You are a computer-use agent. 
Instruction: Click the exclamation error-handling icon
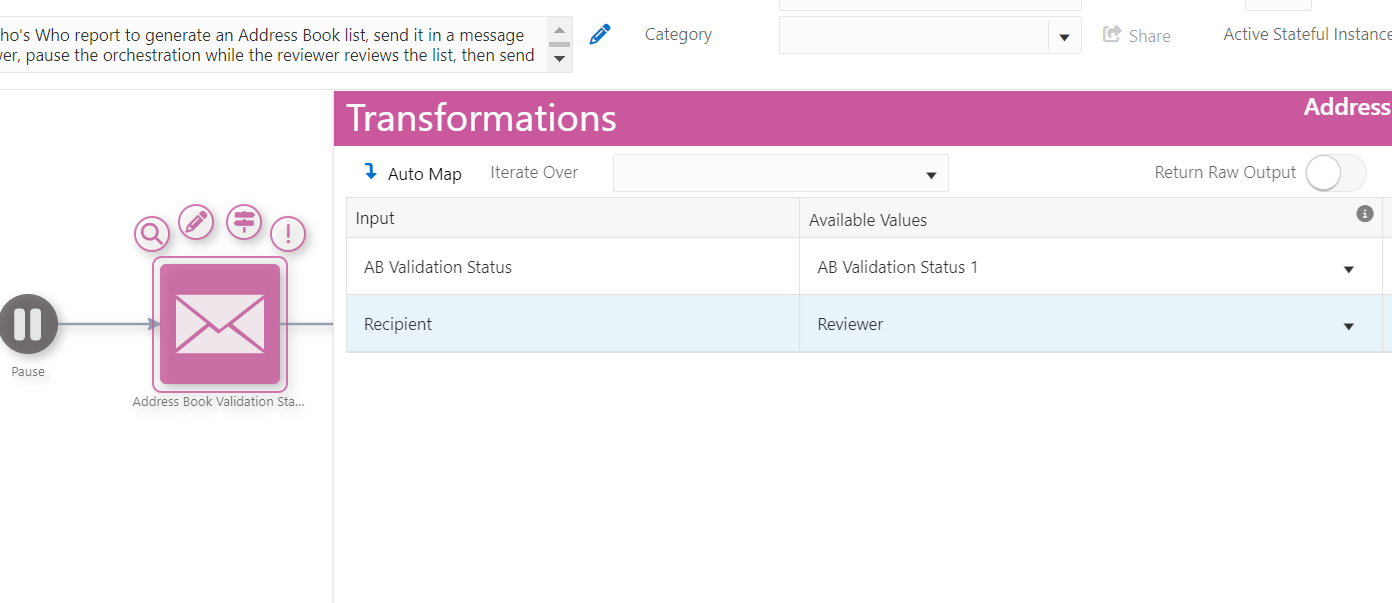pos(288,234)
